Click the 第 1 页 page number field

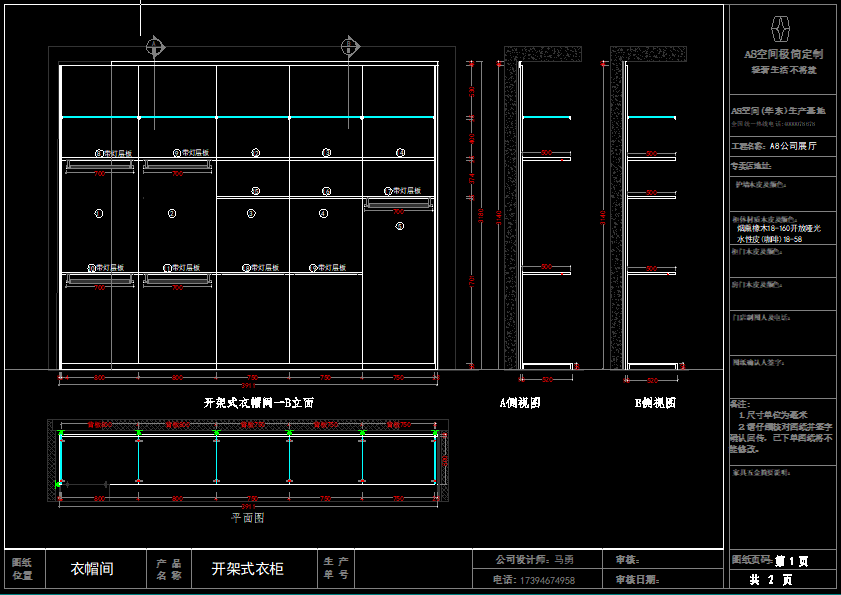tap(783, 561)
